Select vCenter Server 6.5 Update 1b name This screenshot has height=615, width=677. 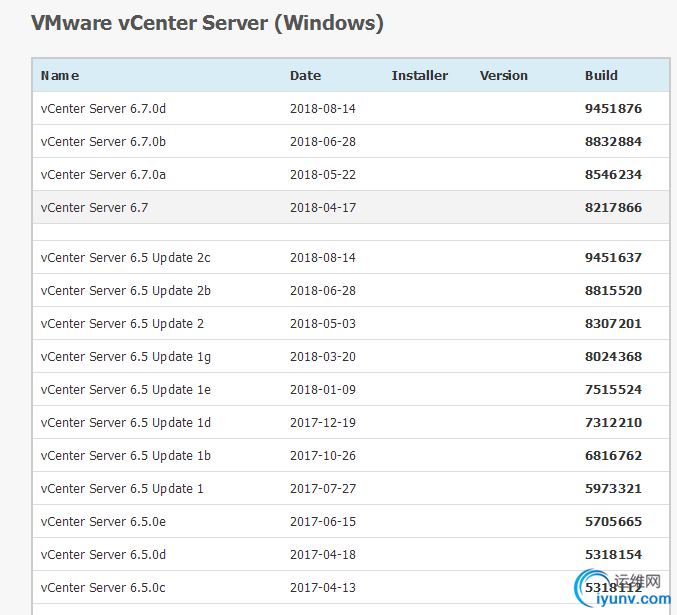(126, 456)
